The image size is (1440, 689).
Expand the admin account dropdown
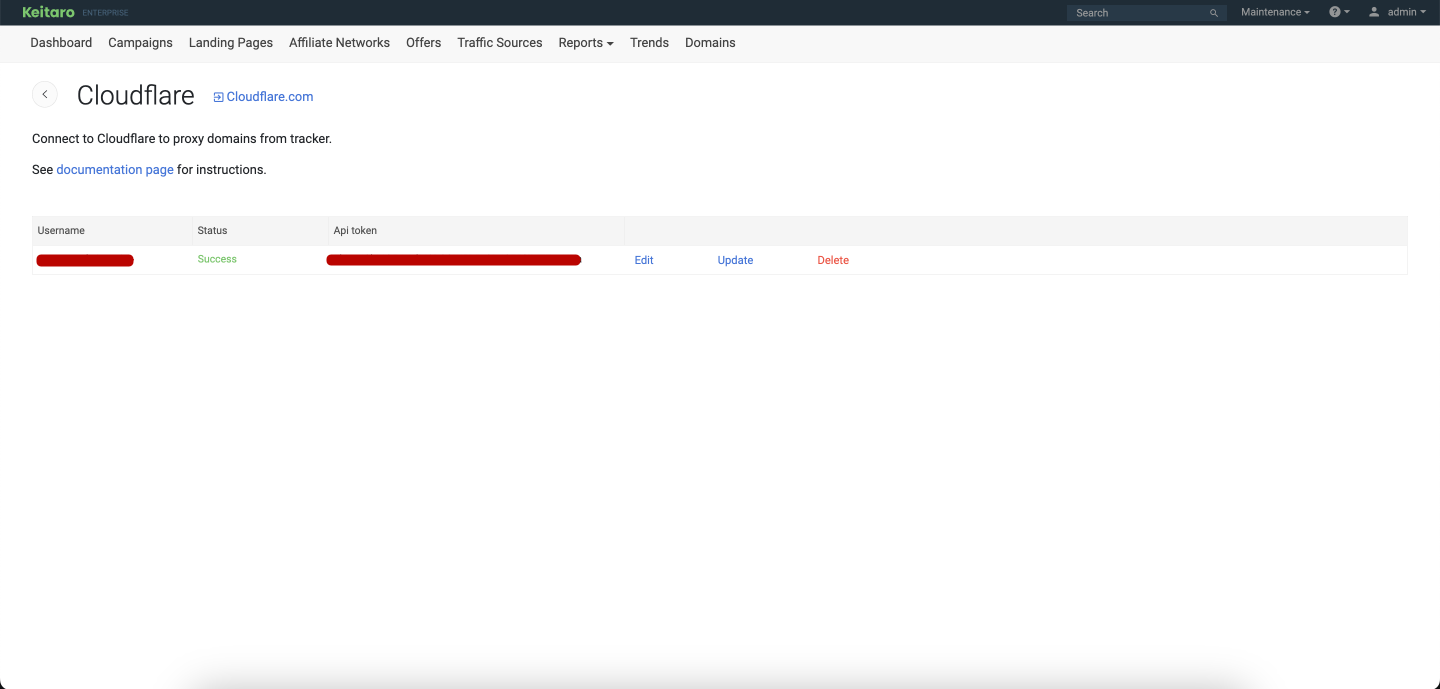coord(1407,12)
